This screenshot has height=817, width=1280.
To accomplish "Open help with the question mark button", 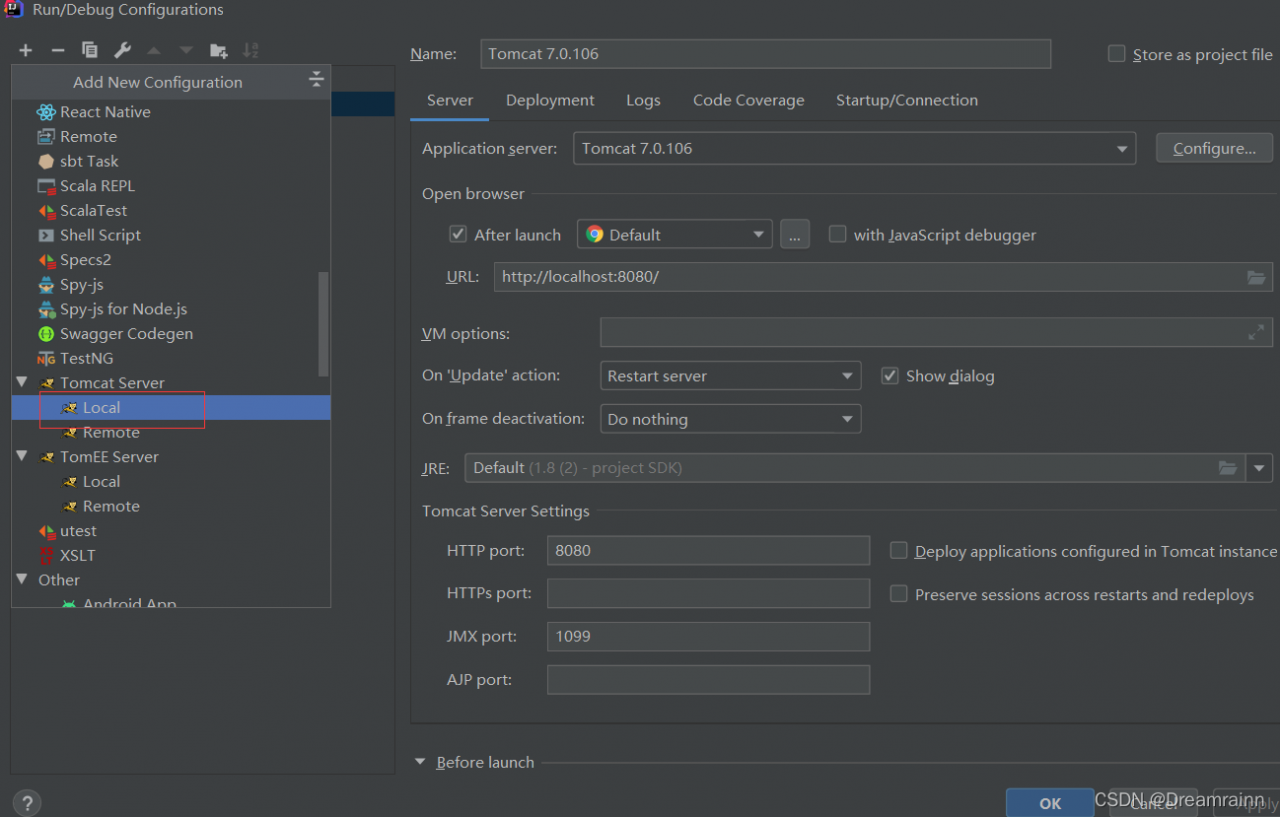I will [x=27, y=802].
